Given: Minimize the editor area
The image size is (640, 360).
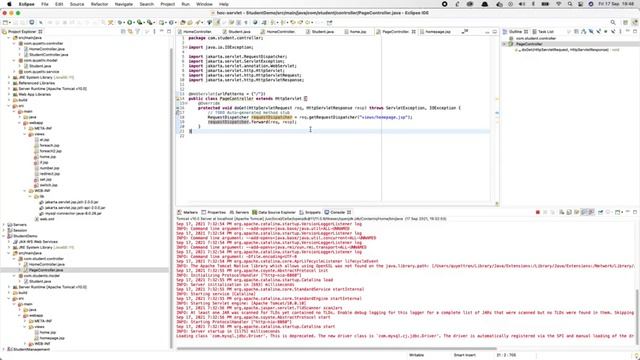Looking at the screenshot, I should 487,31.
